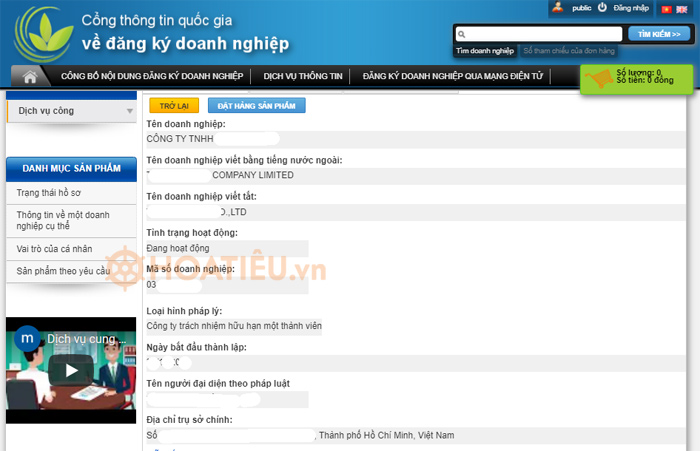Open the Trạng thái hồ sơ link
The height and width of the screenshot is (451, 700).
click(x=48, y=192)
